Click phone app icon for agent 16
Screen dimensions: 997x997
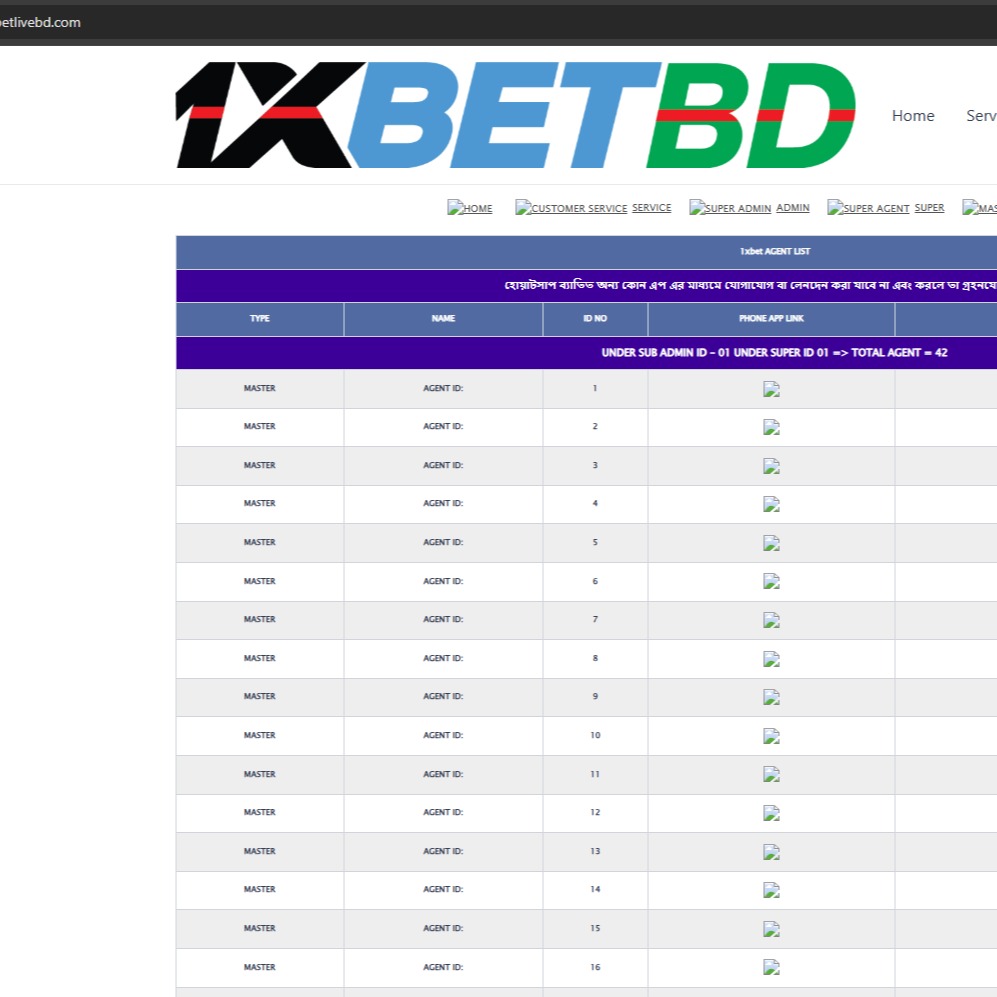click(x=771, y=967)
